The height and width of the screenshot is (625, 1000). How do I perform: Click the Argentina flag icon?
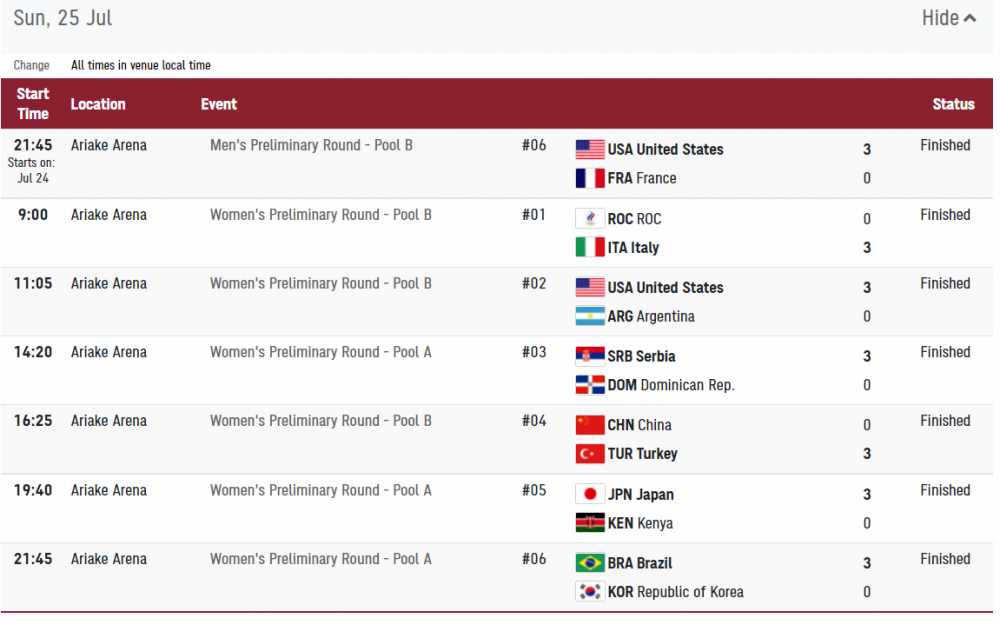pos(590,317)
